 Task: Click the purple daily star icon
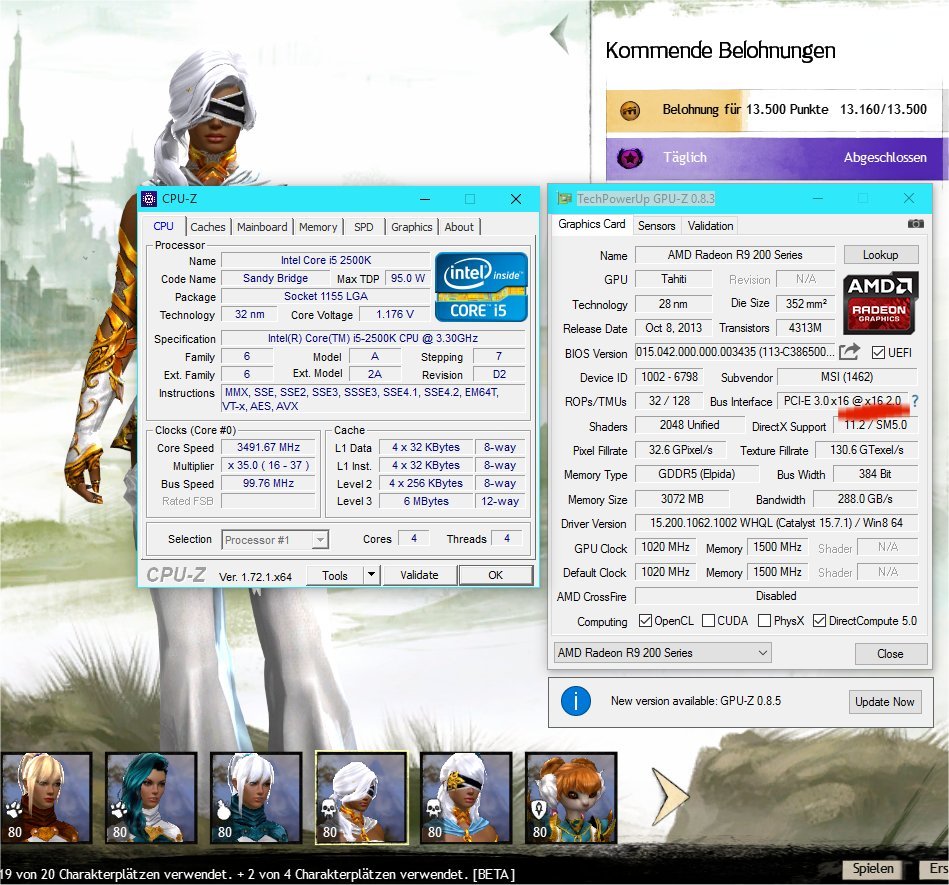(629, 159)
